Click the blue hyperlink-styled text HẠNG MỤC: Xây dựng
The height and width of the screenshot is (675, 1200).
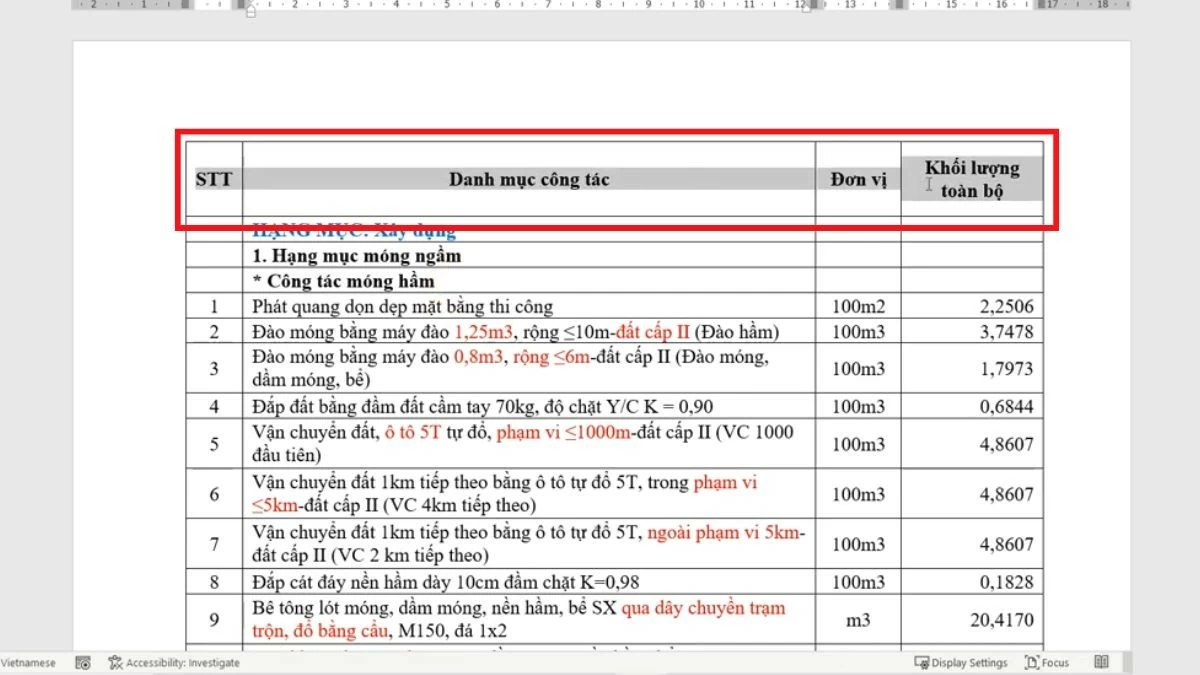coord(357,230)
